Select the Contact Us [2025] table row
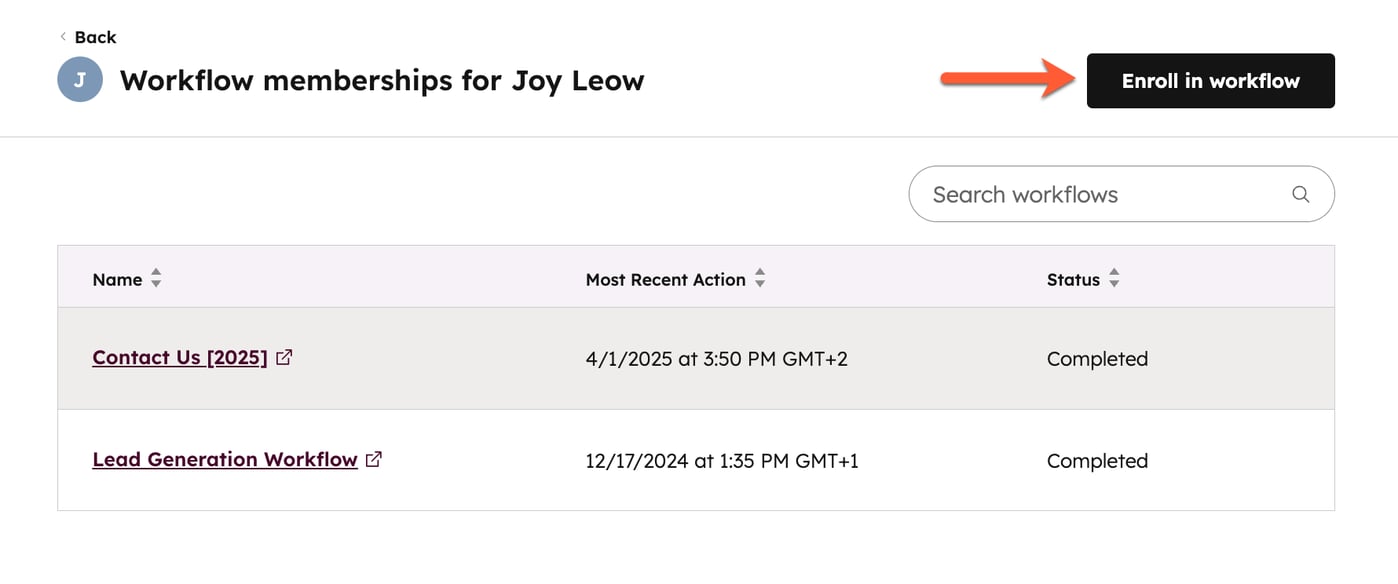 [700, 358]
